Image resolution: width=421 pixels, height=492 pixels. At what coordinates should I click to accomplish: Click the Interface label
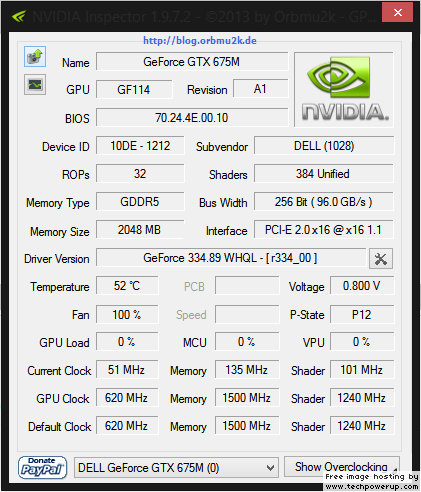click(x=227, y=231)
